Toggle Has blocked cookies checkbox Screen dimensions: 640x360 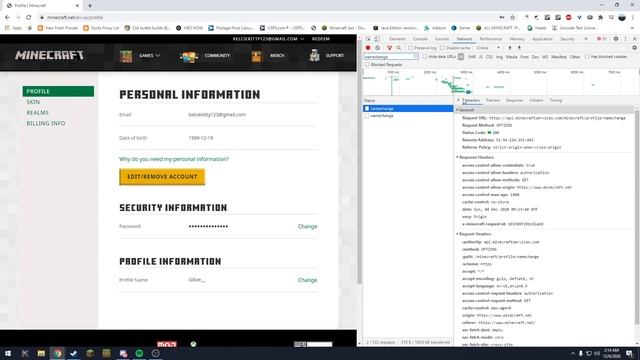587,57
